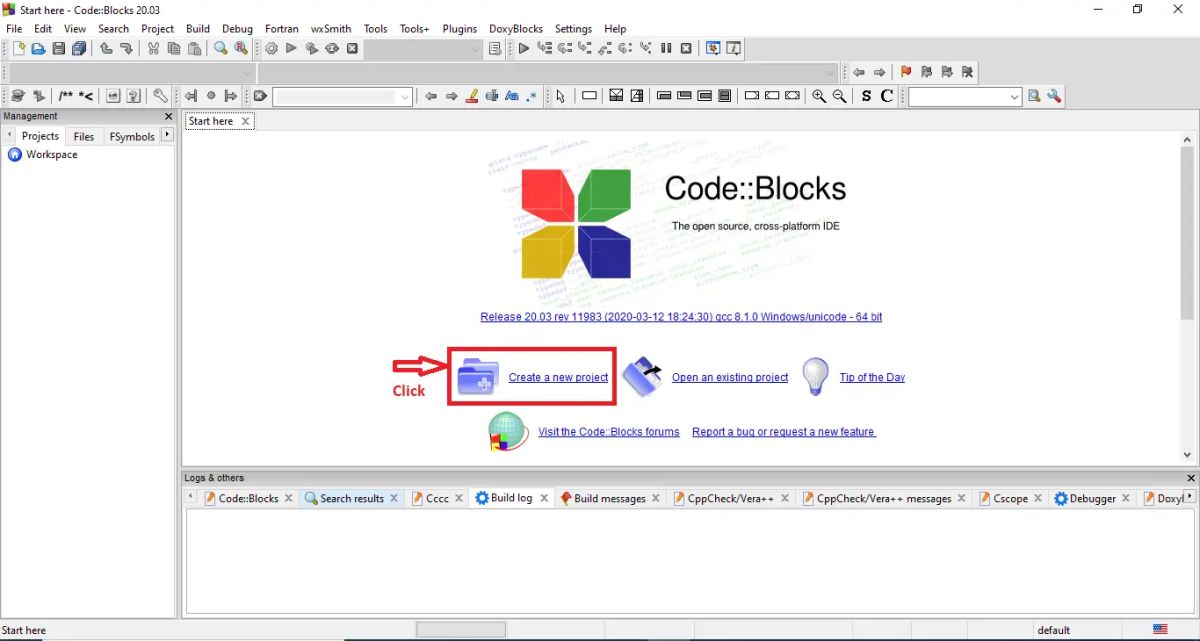
Task: Open the Tip of the Day link
Action: point(872,377)
